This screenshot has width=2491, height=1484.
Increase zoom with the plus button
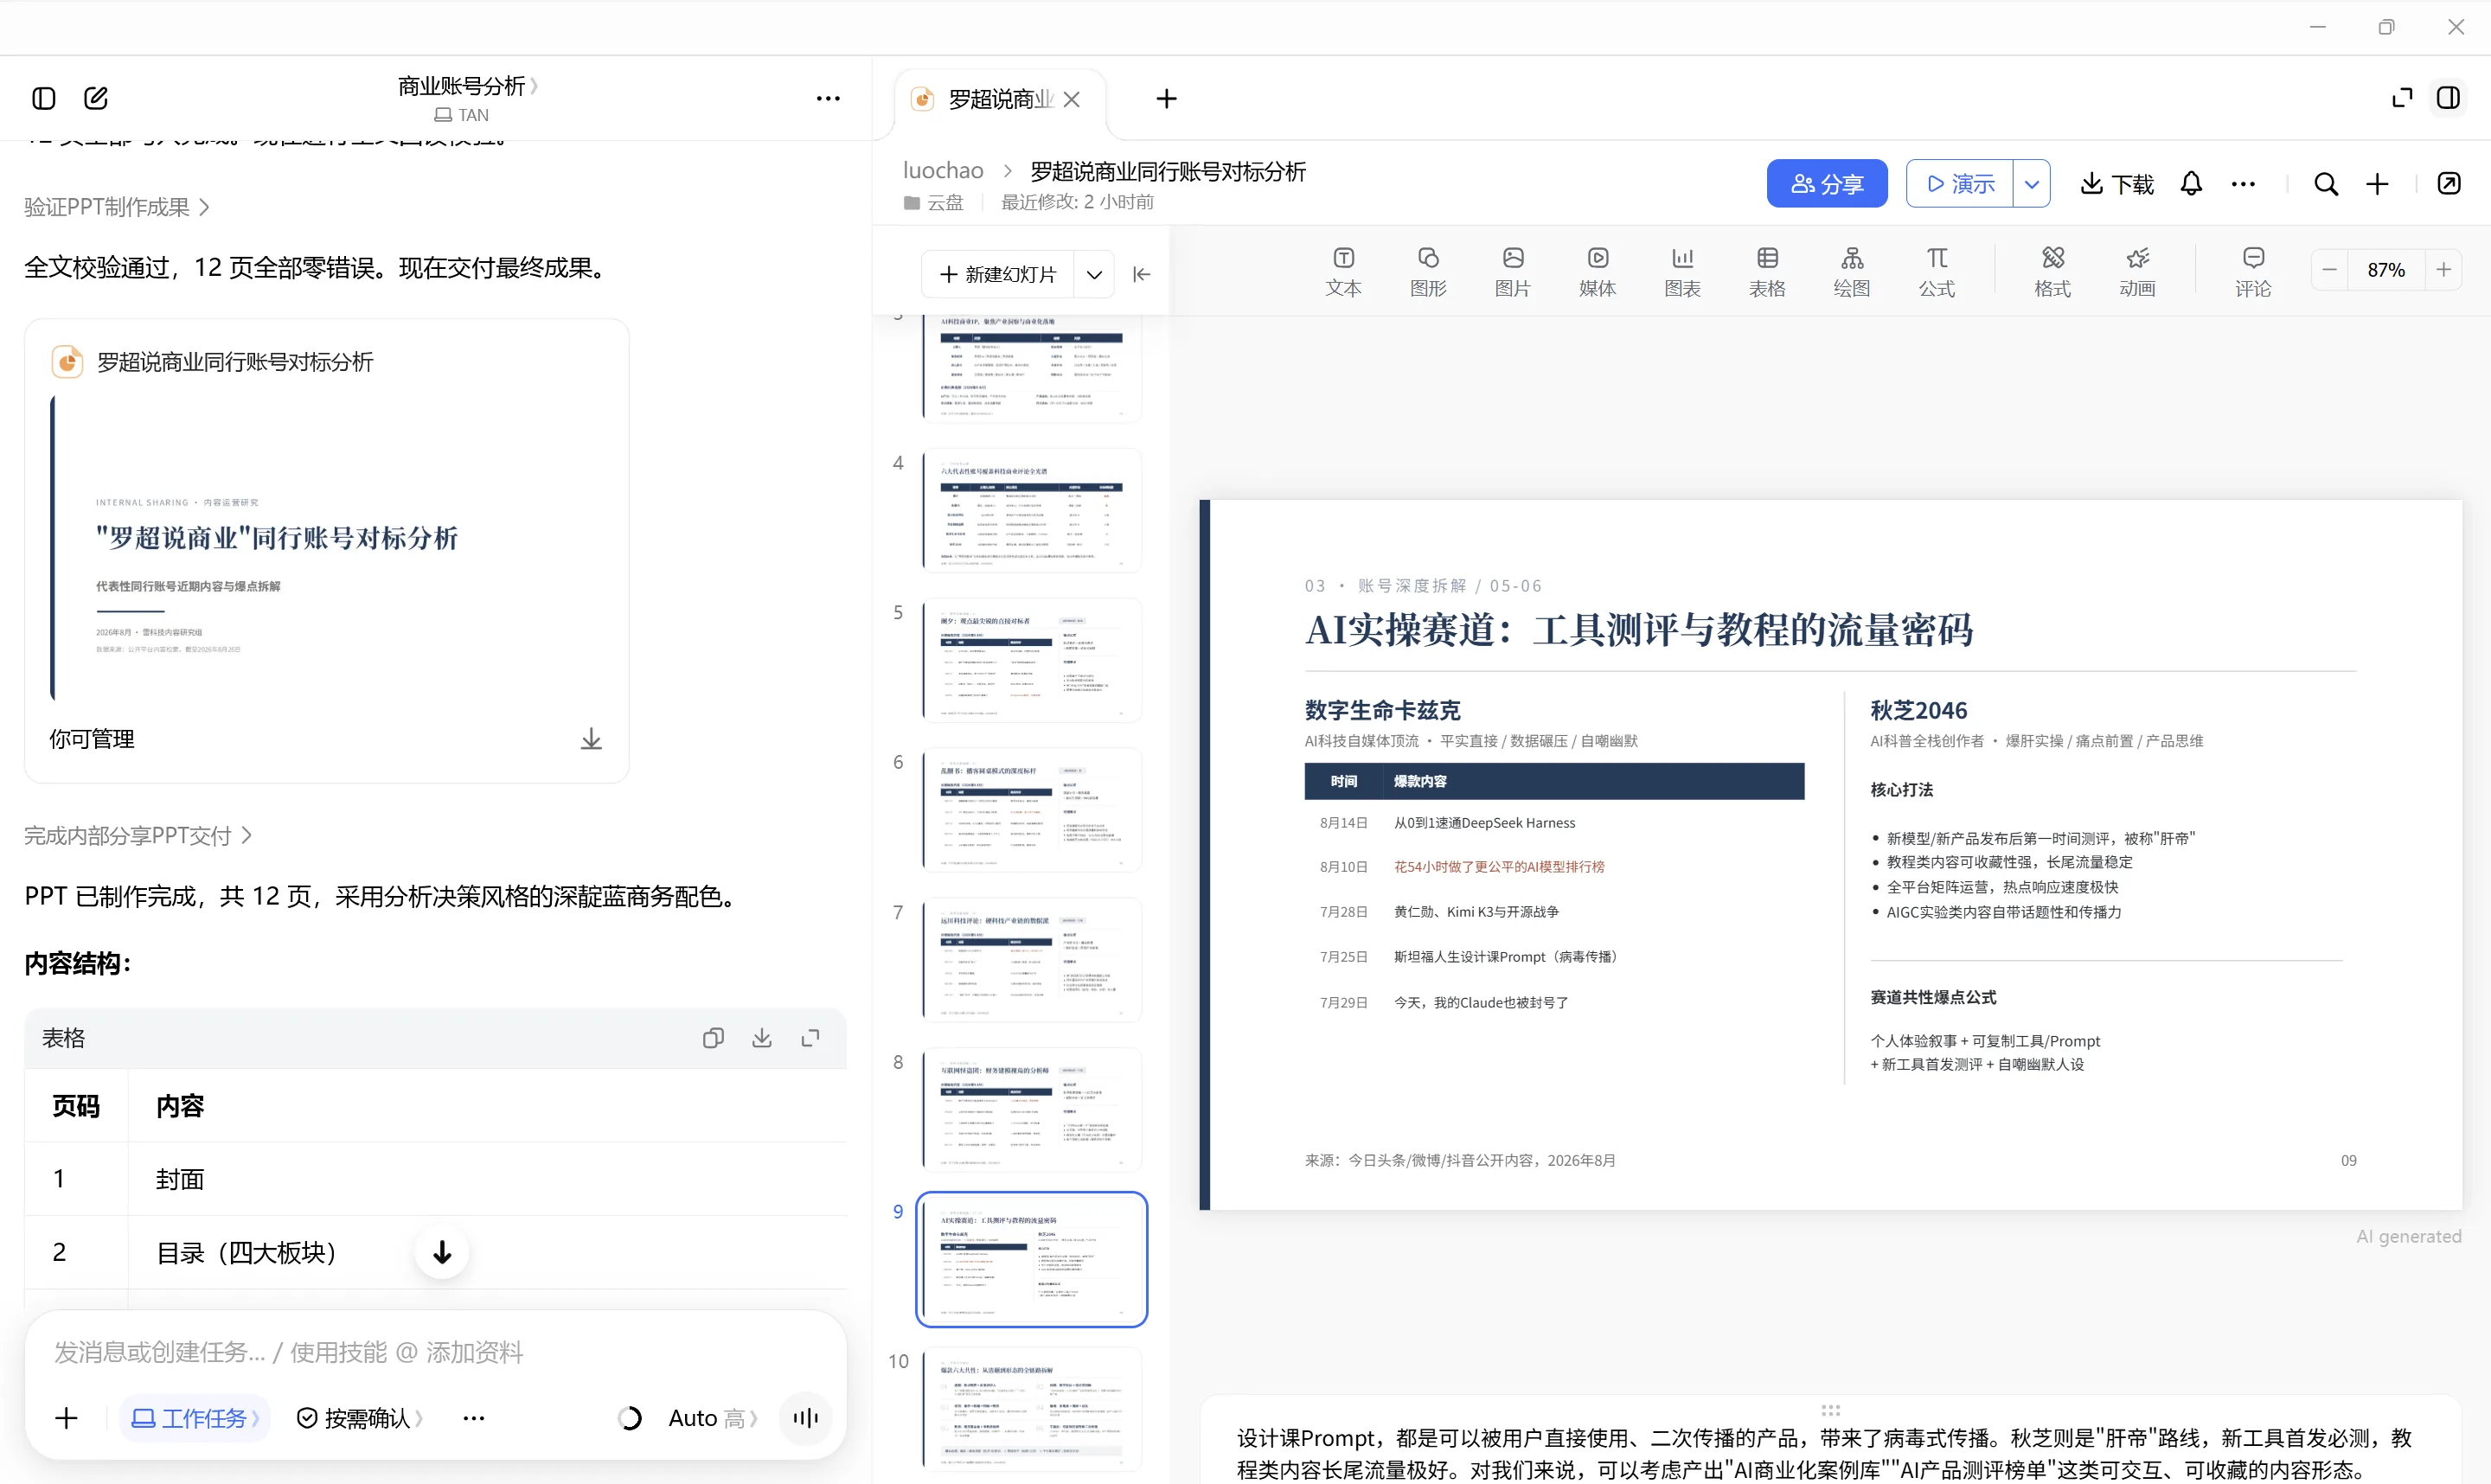[2443, 270]
